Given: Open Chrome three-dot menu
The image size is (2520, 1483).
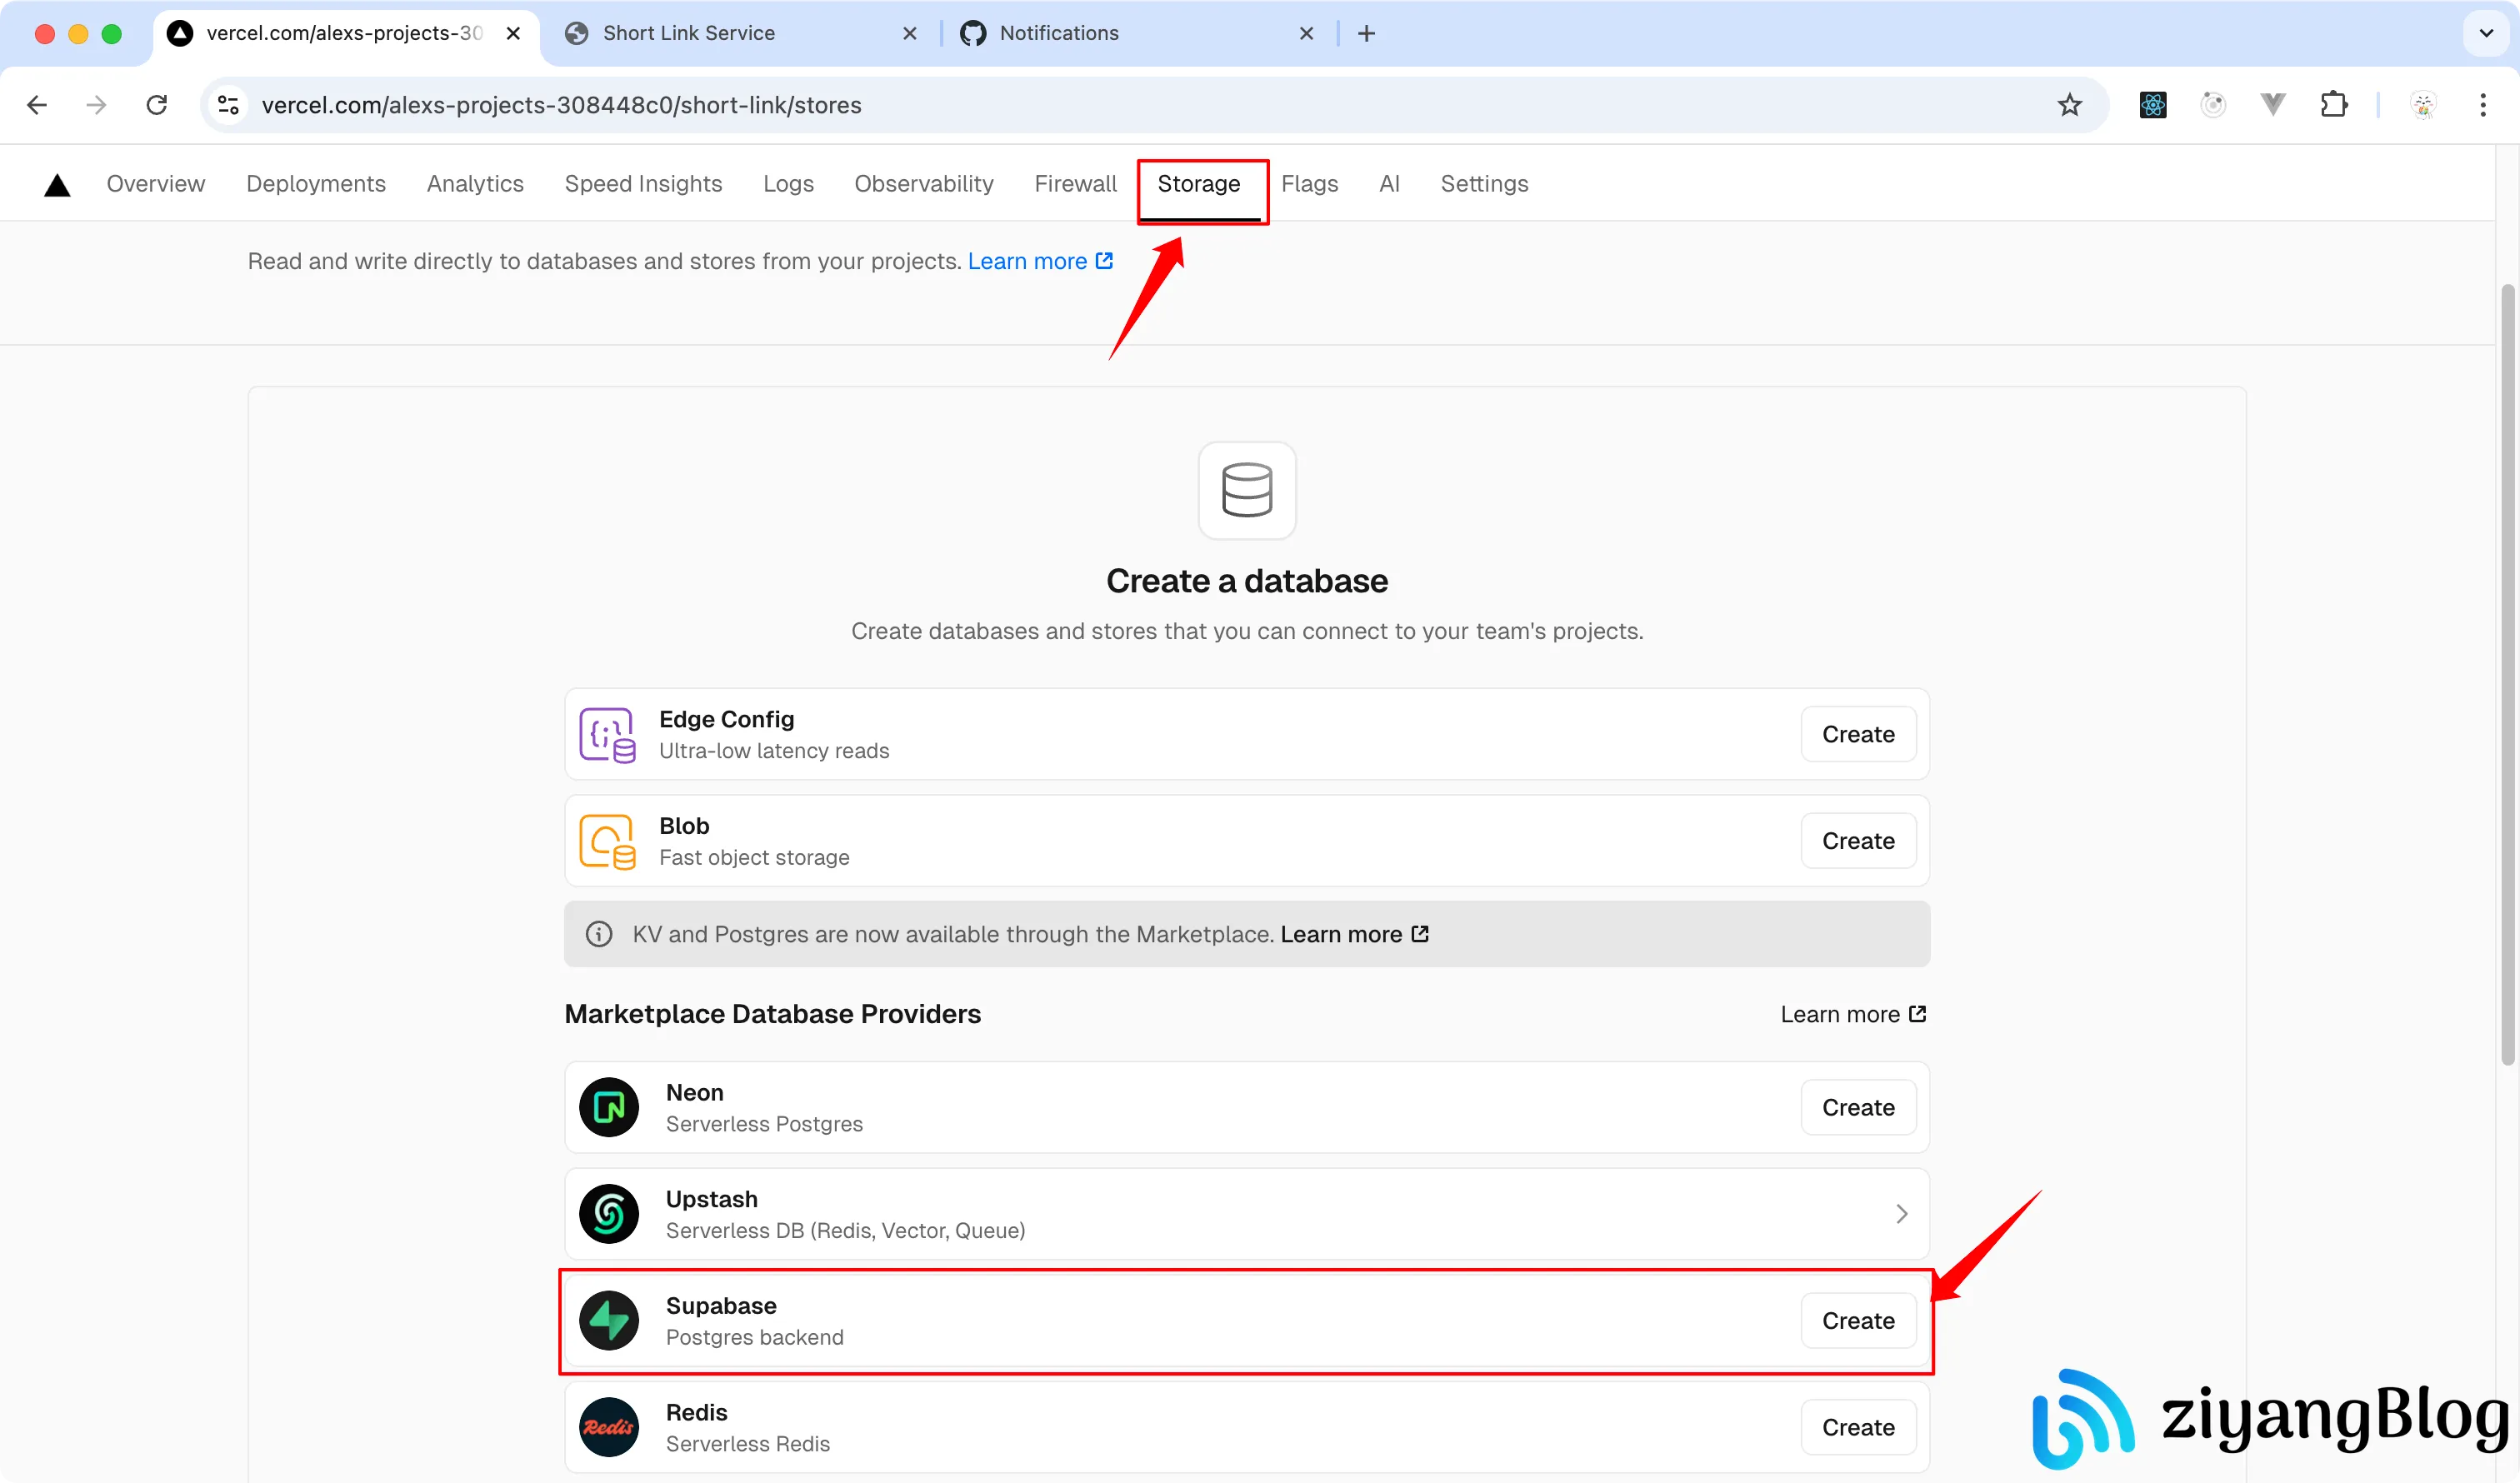Looking at the screenshot, I should point(2483,105).
